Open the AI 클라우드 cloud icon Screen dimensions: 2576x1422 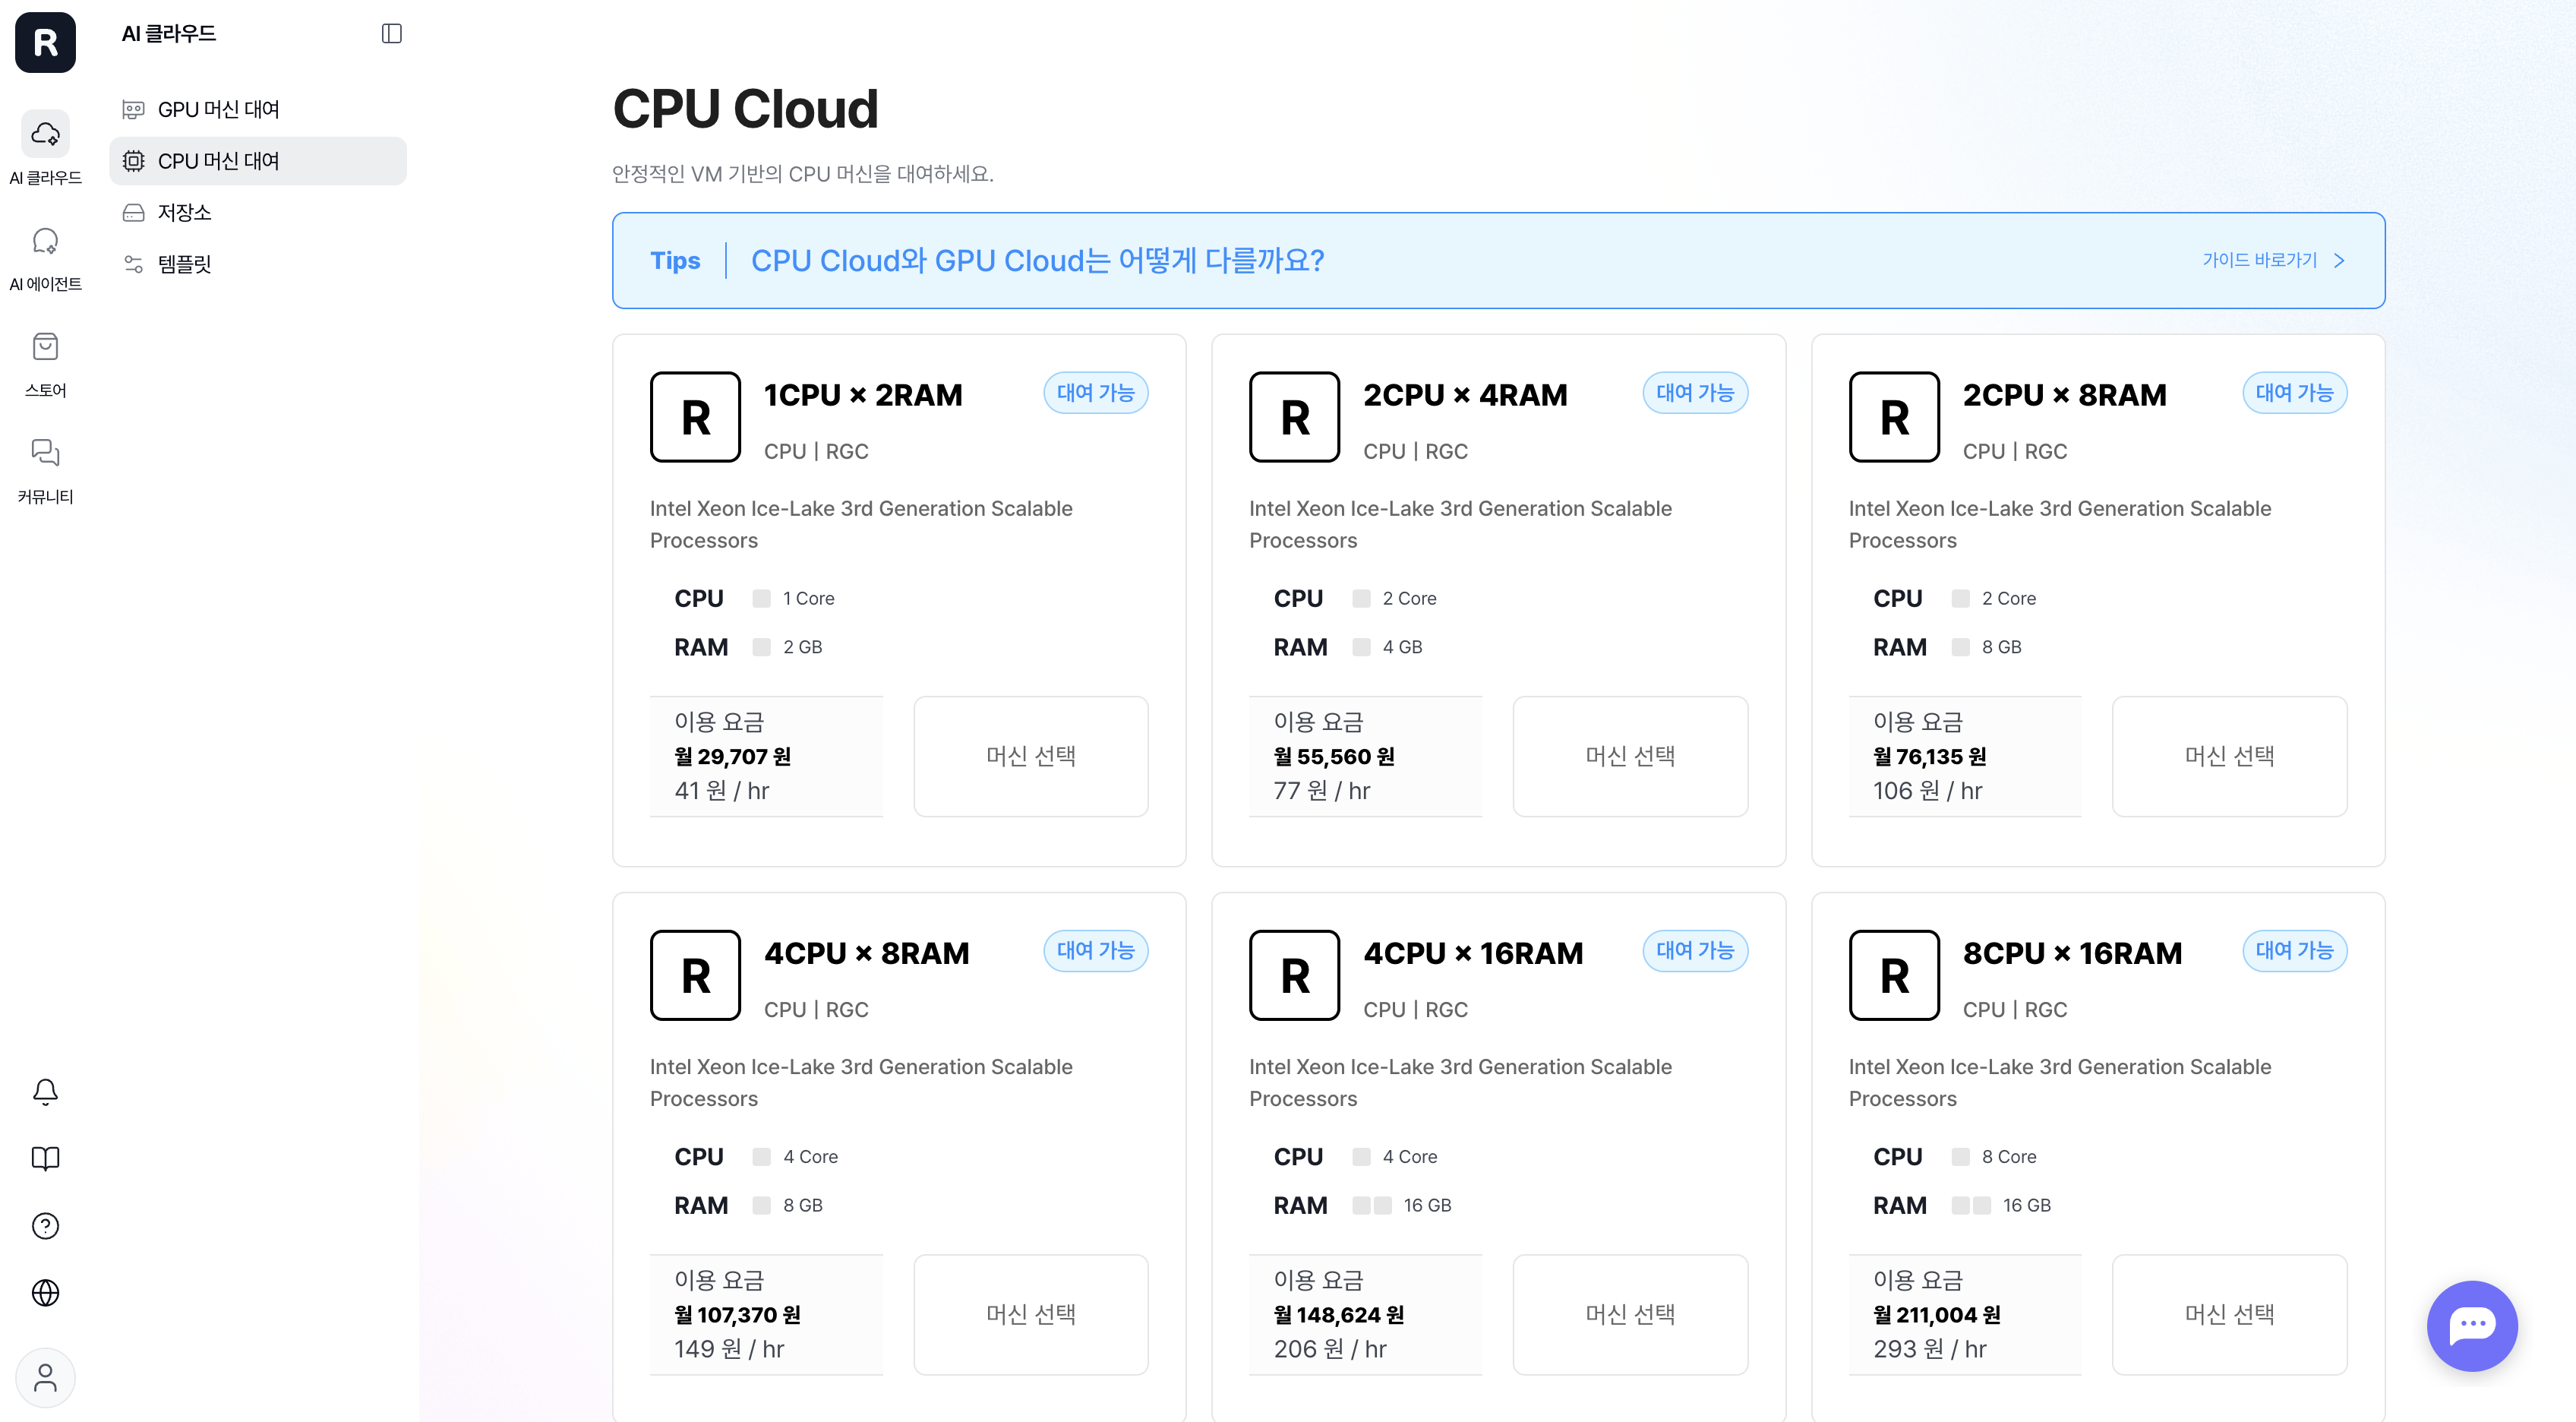tap(45, 133)
